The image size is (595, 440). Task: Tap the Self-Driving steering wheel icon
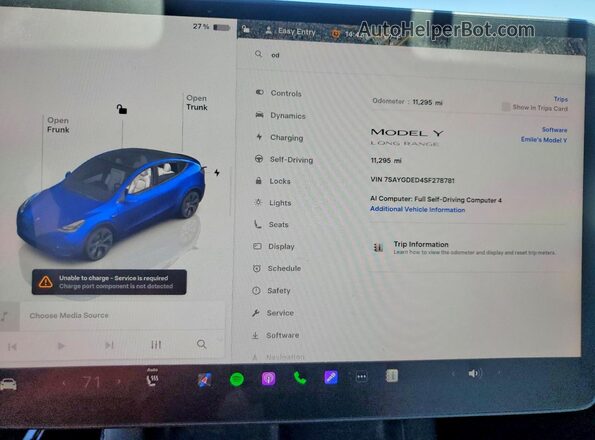pos(258,159)
